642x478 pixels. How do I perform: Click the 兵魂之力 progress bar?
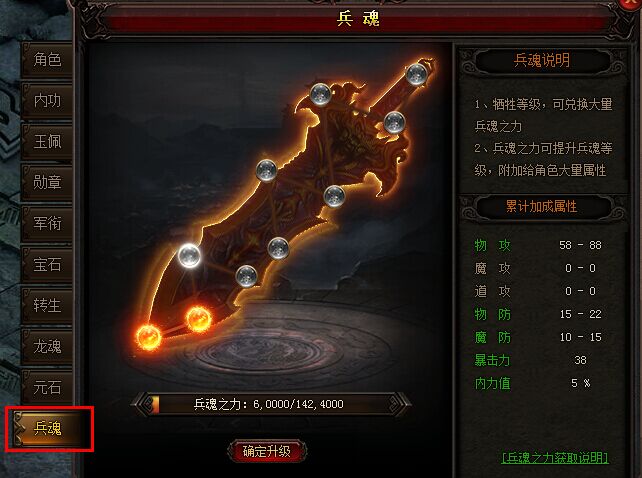270,404
